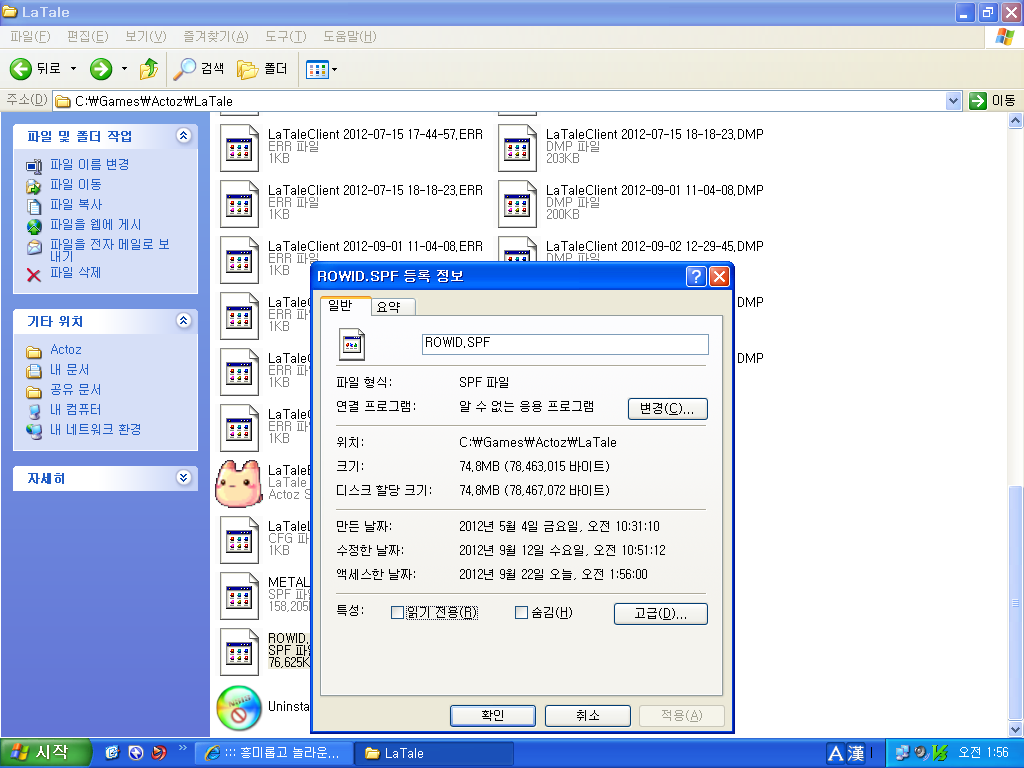Click the red X delete file icon
The width and height of the screenshot is (1024, 768).
click(x=34, y=275)
